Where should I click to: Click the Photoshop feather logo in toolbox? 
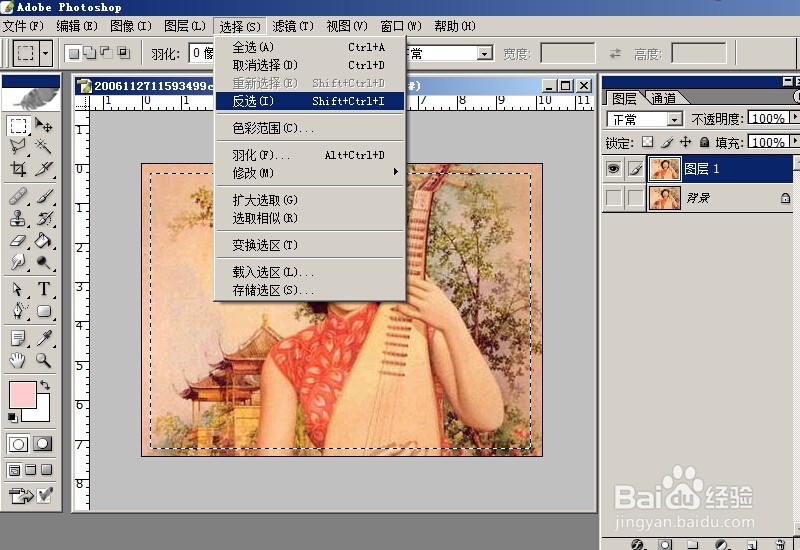(x=31, y=99)
